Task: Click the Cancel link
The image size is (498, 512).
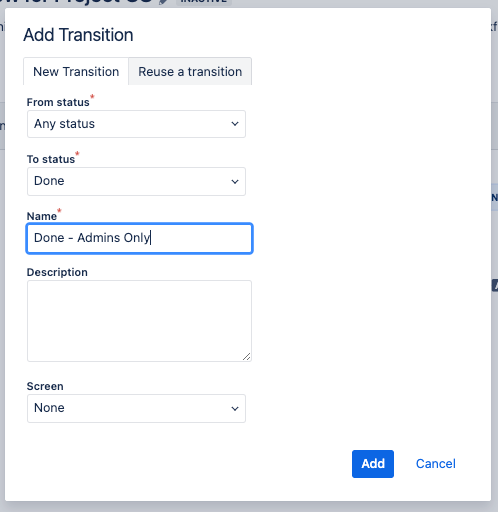Action: pyautogui.click(x=435, y=464)
